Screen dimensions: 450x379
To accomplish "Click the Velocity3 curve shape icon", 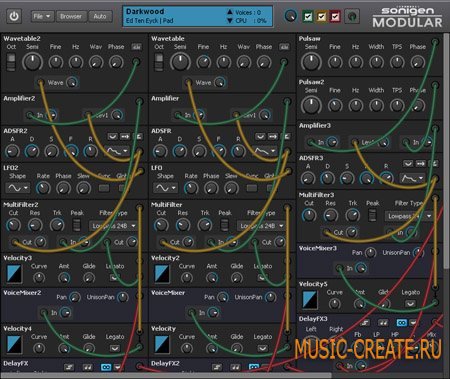I will (x=14, y=274).
